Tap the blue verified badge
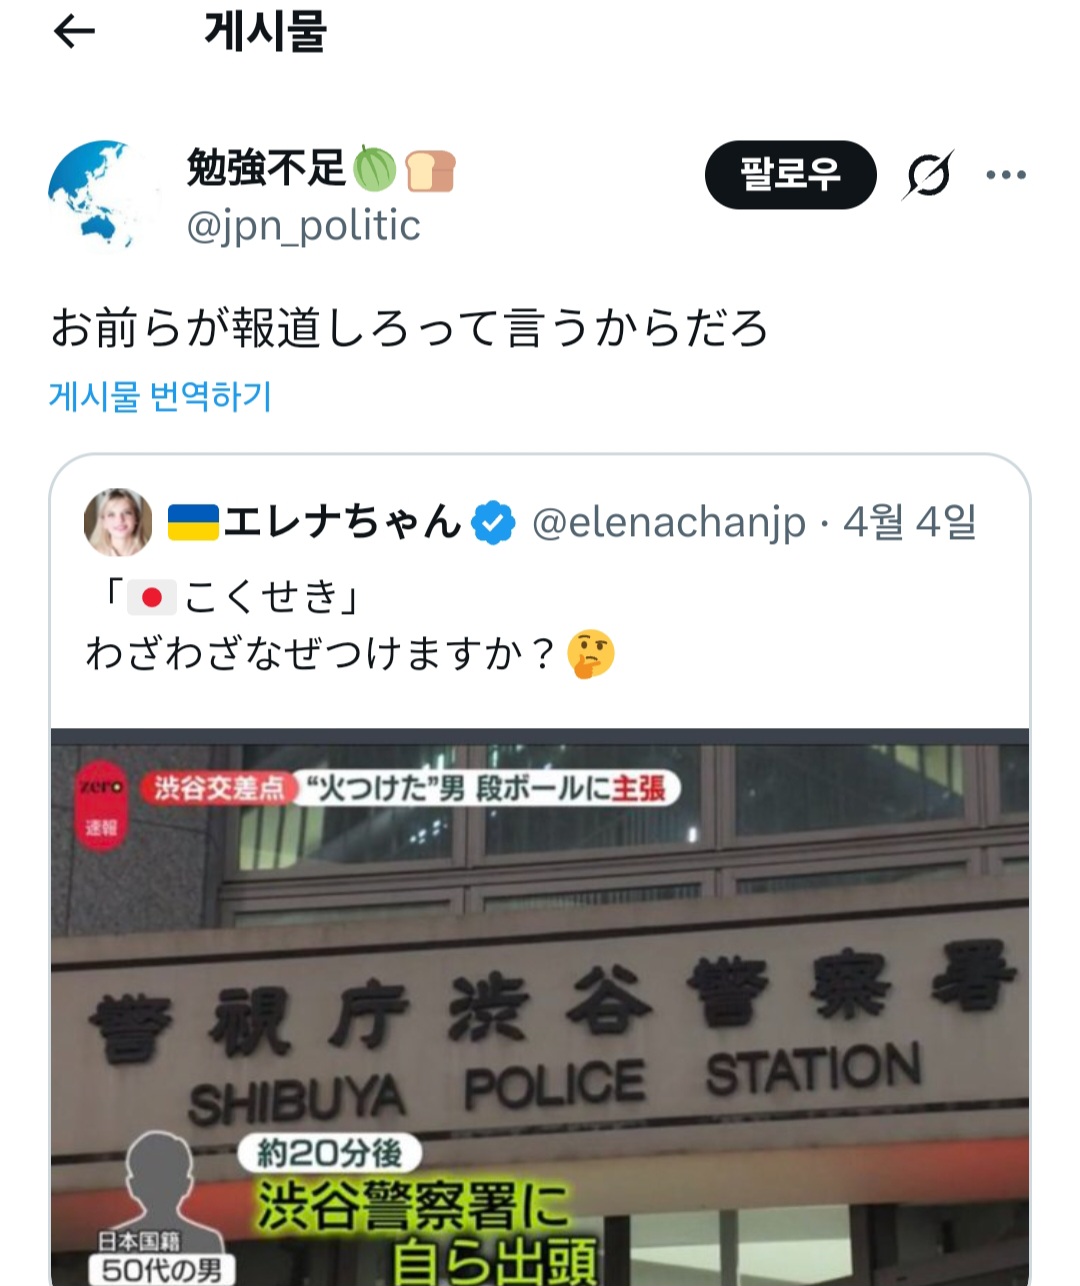The width and height of the screenshot is (1080, 1286). pos(493,522)
